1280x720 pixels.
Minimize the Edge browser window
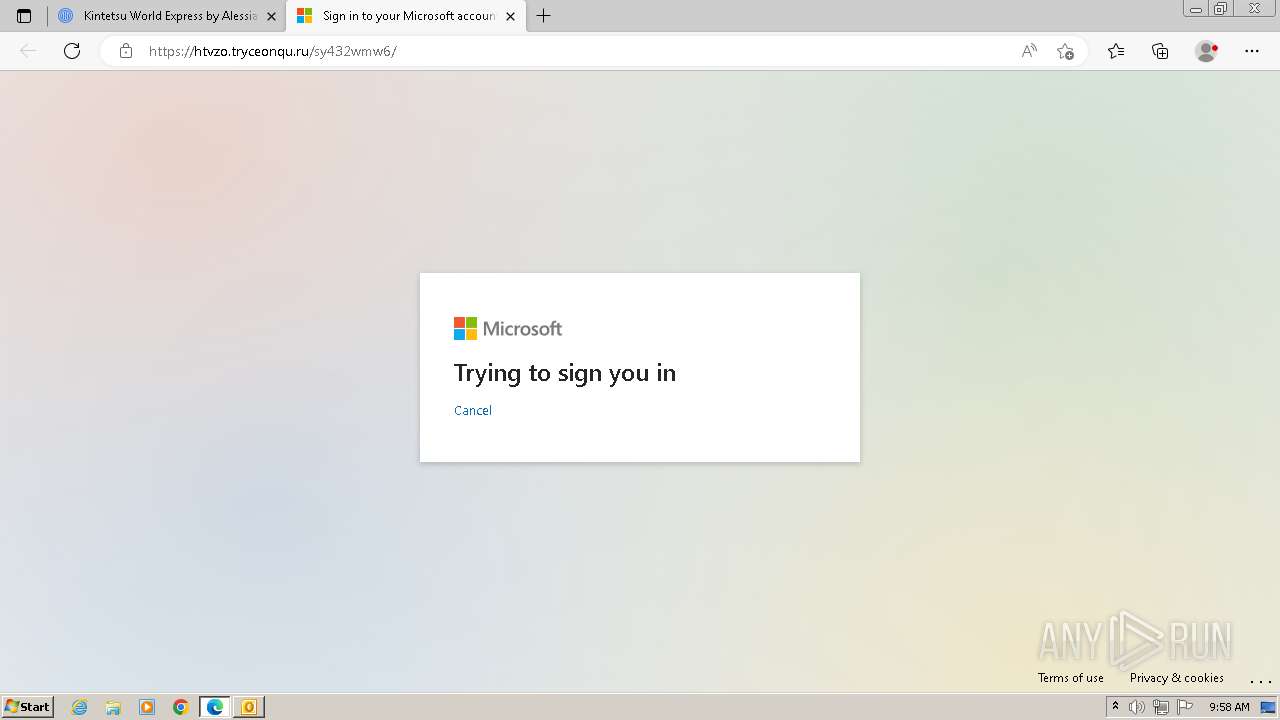tap(1196, 9)
